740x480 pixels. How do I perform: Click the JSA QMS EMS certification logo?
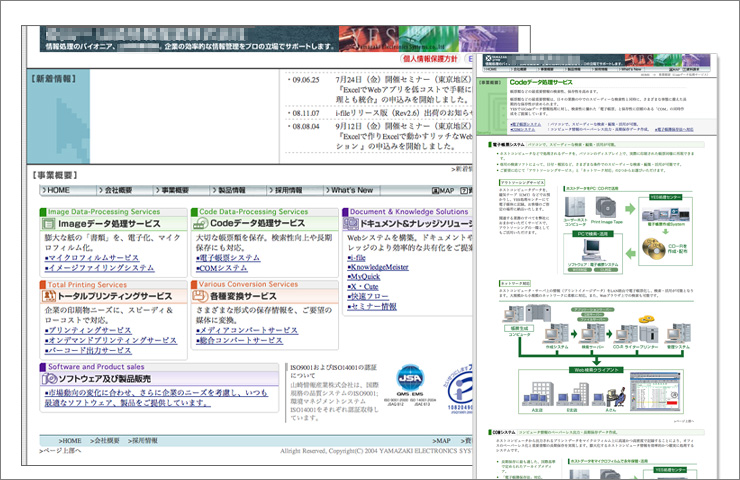(410, 383)
